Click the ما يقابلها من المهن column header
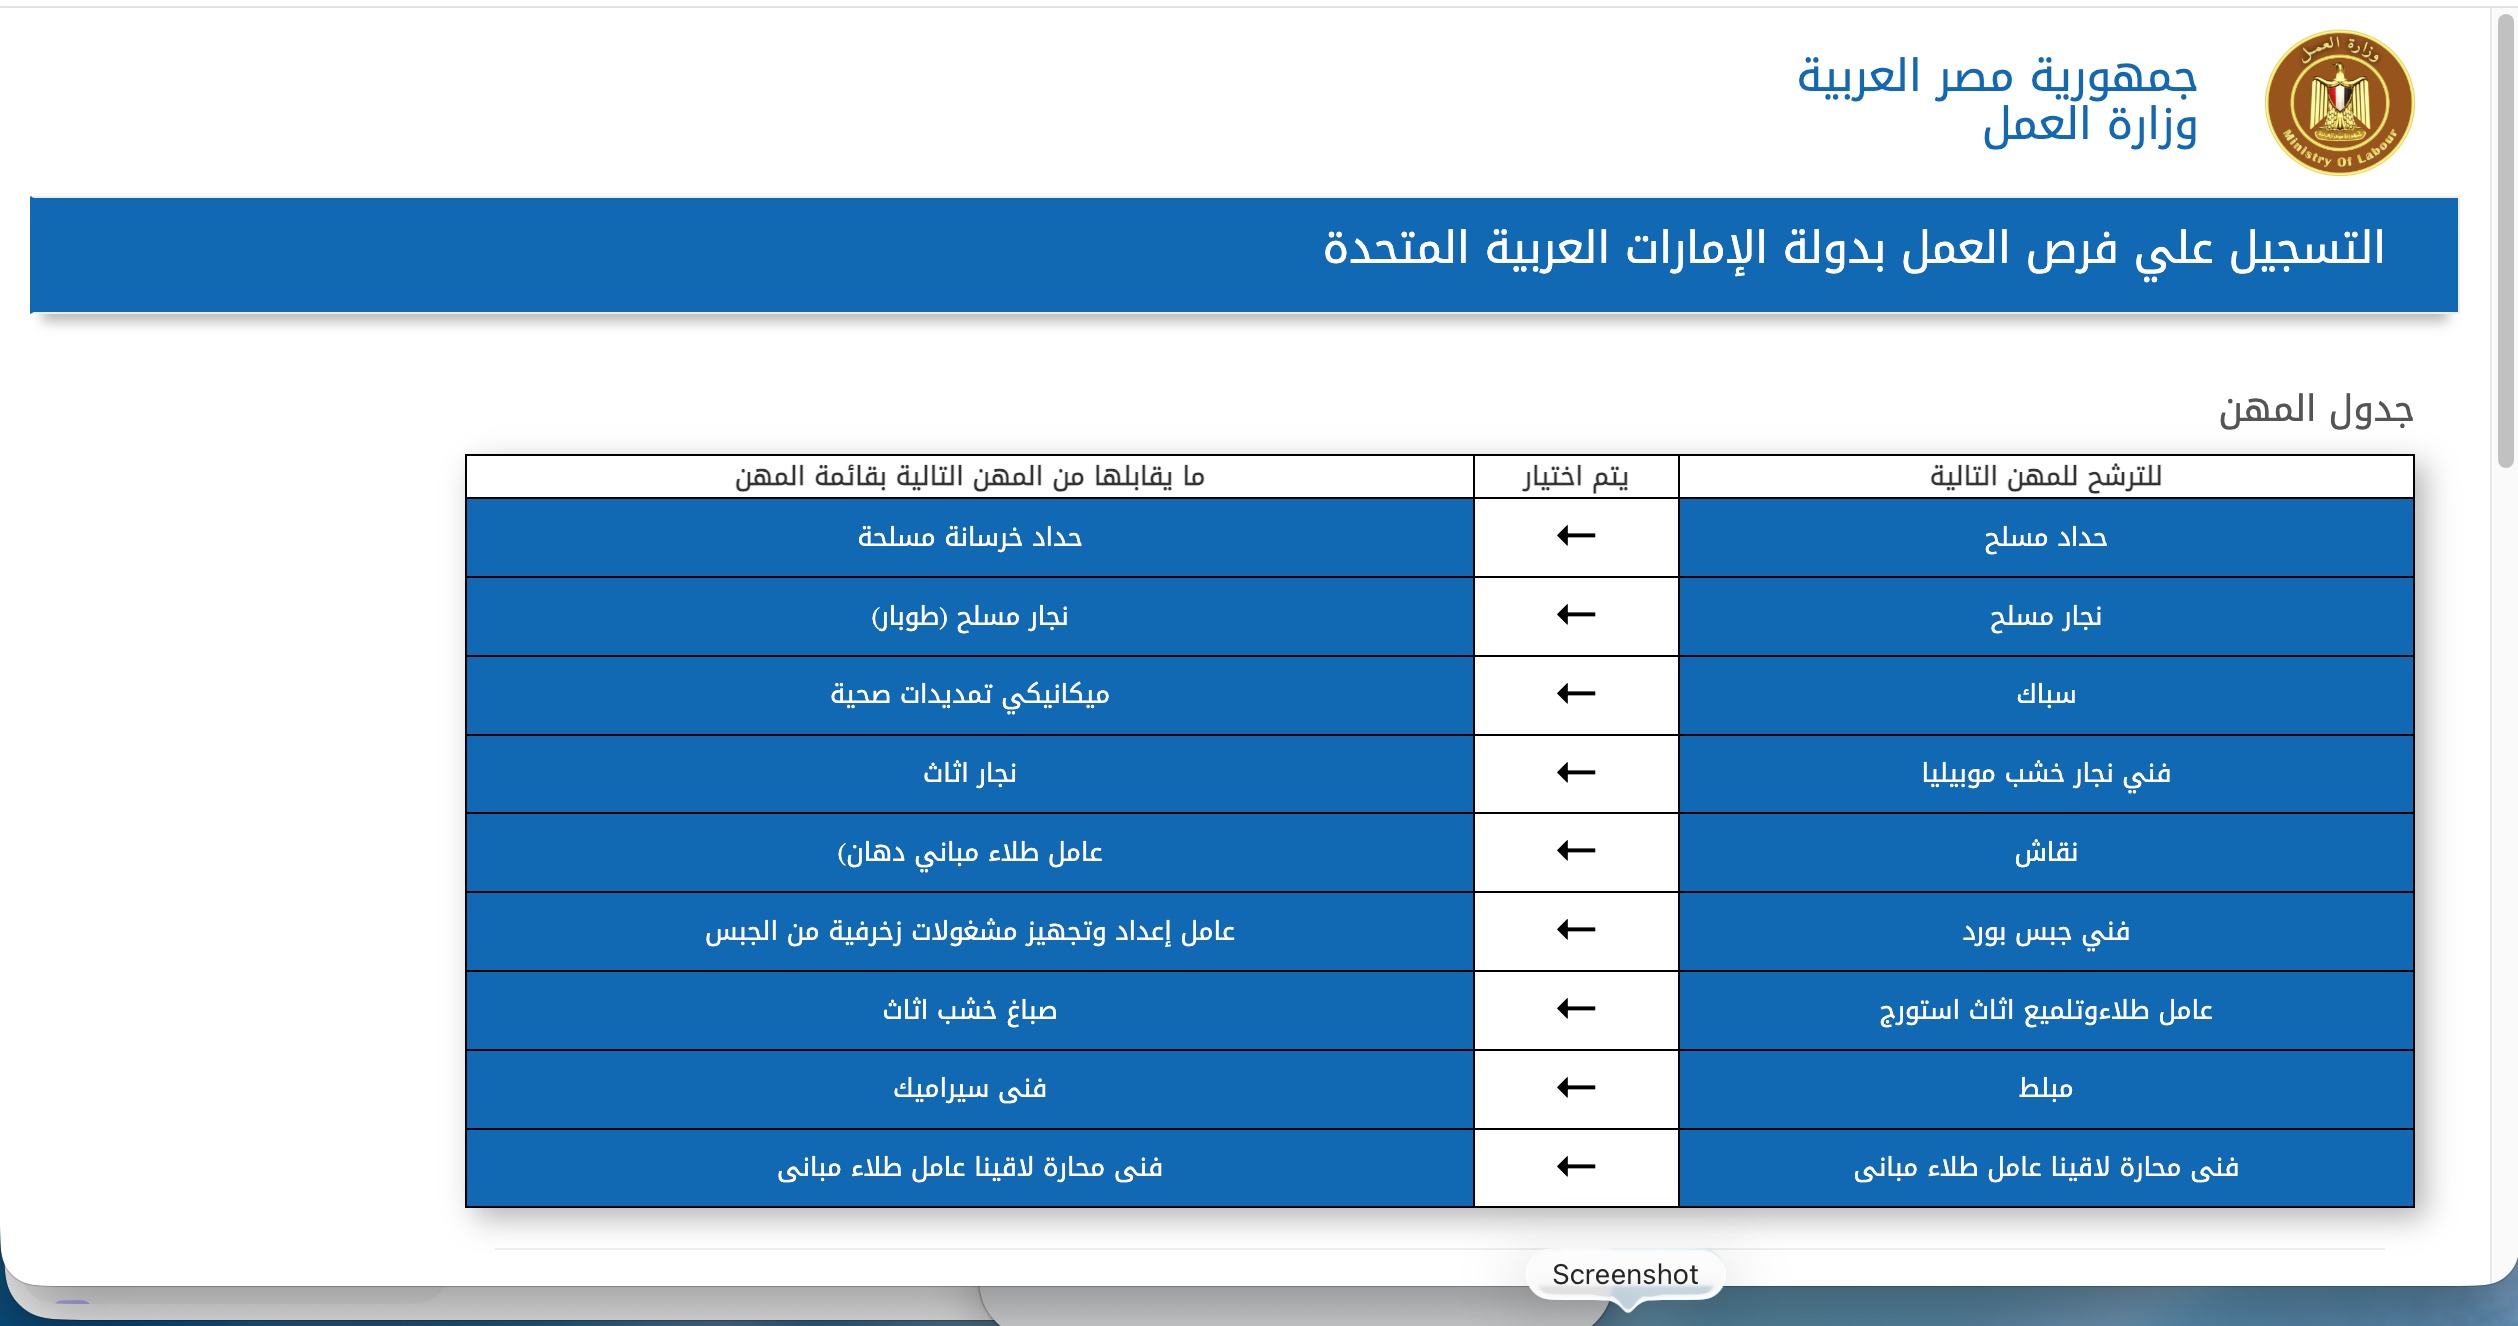This screenshot has width=2518, height=1326. 969,477
